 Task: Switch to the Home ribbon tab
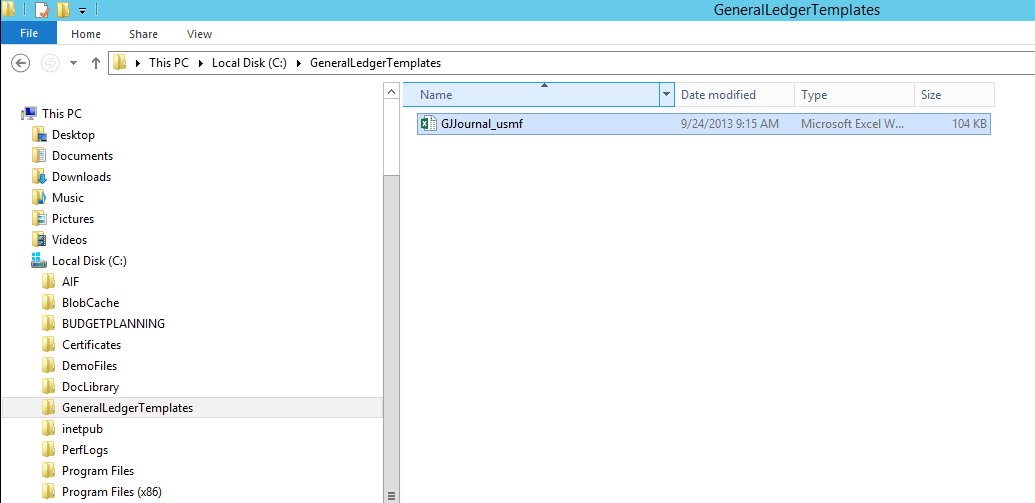86,34
